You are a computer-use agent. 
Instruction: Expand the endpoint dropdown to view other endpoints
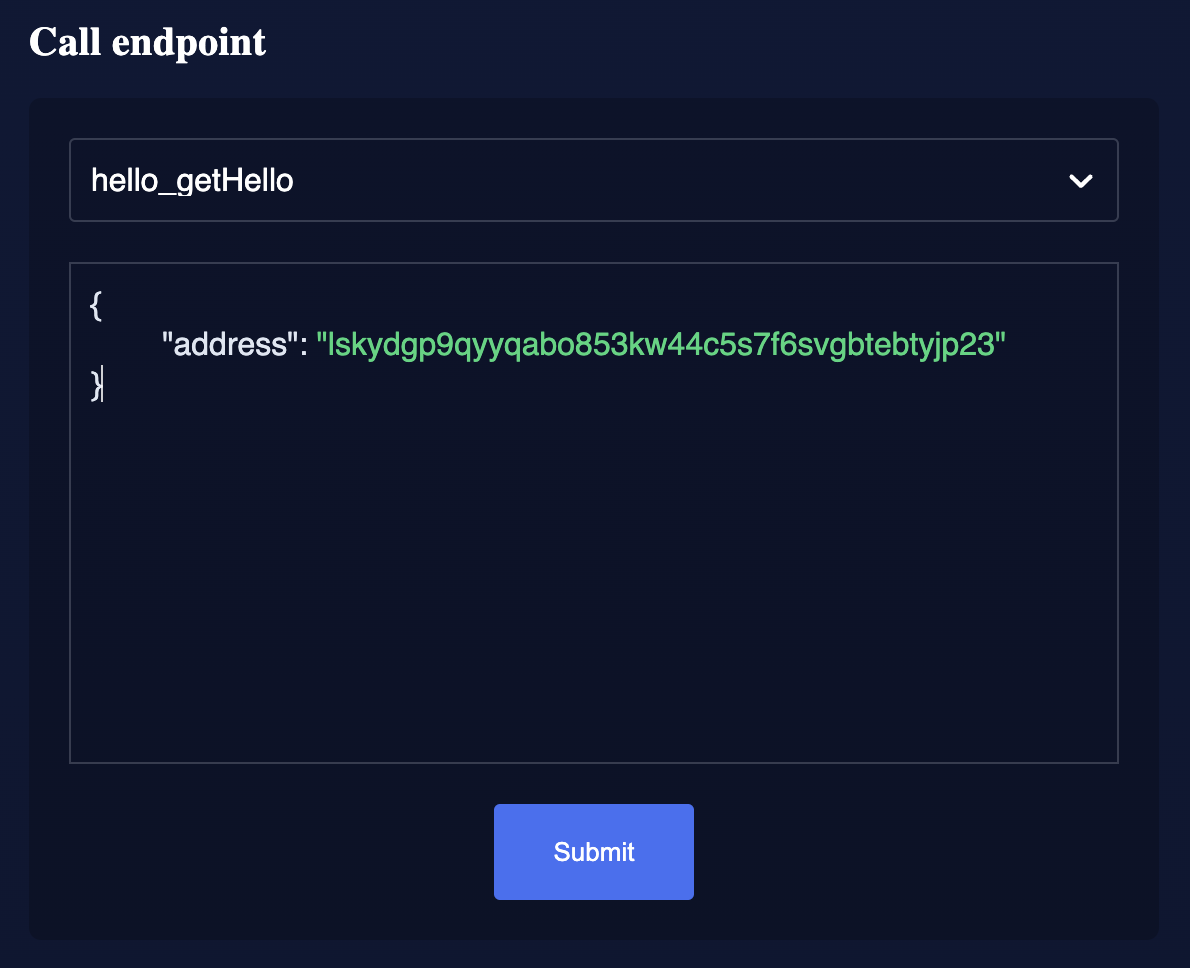(x=593, y=180)
